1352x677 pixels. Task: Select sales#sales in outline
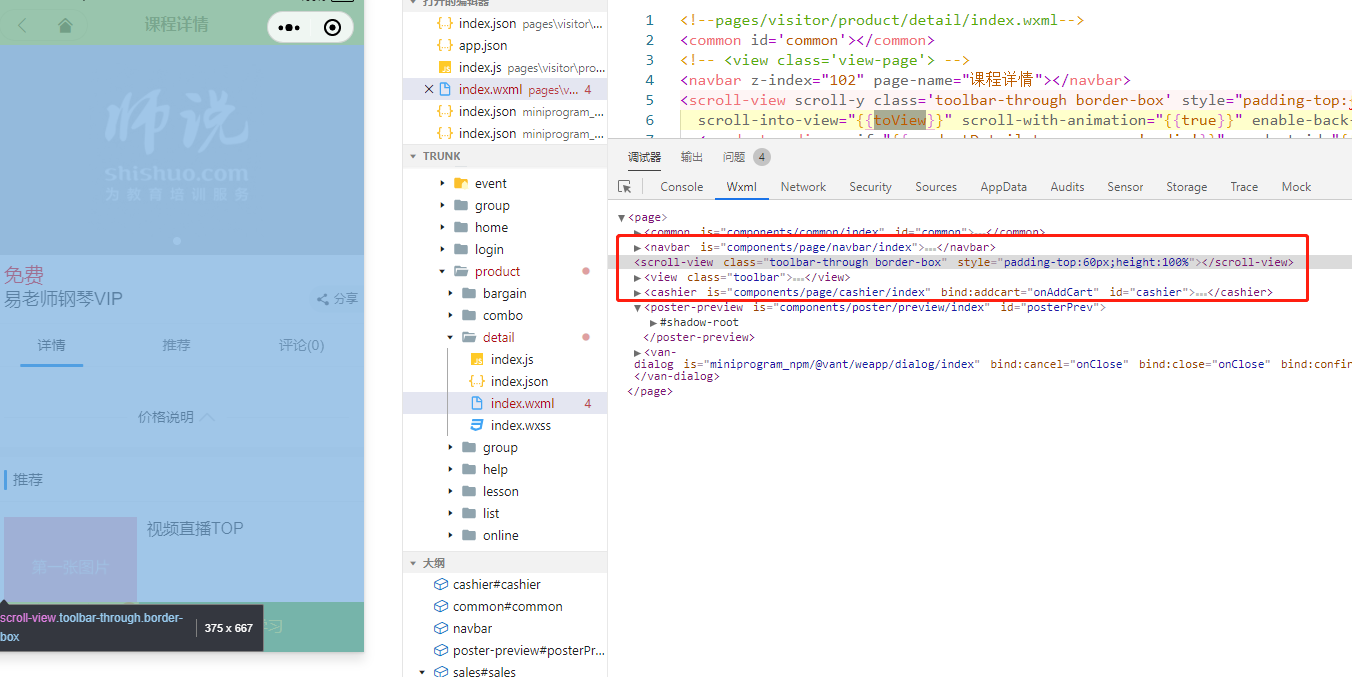pyautogui.click(x=484, y=672)
